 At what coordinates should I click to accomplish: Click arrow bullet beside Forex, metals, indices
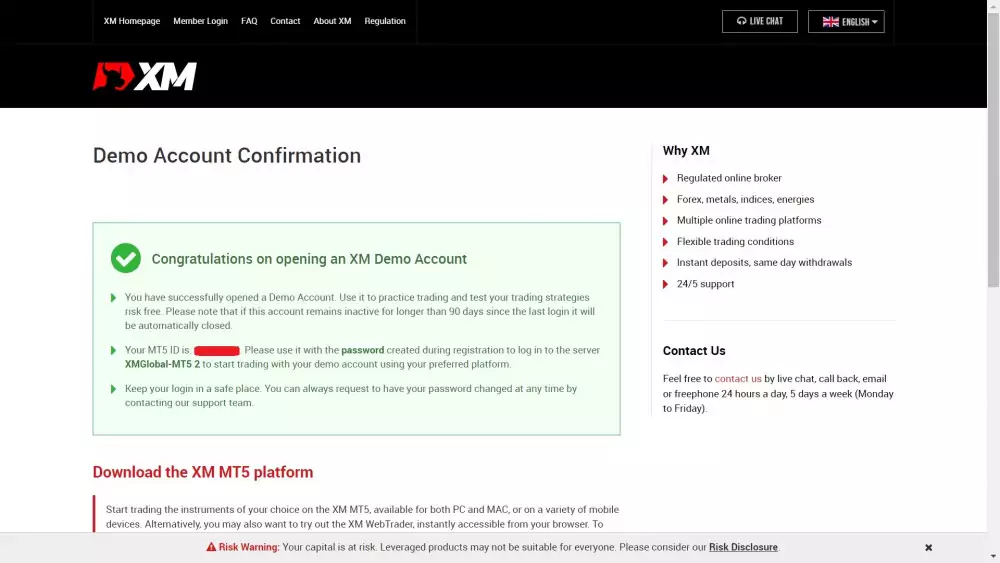(x=665, y=200)
